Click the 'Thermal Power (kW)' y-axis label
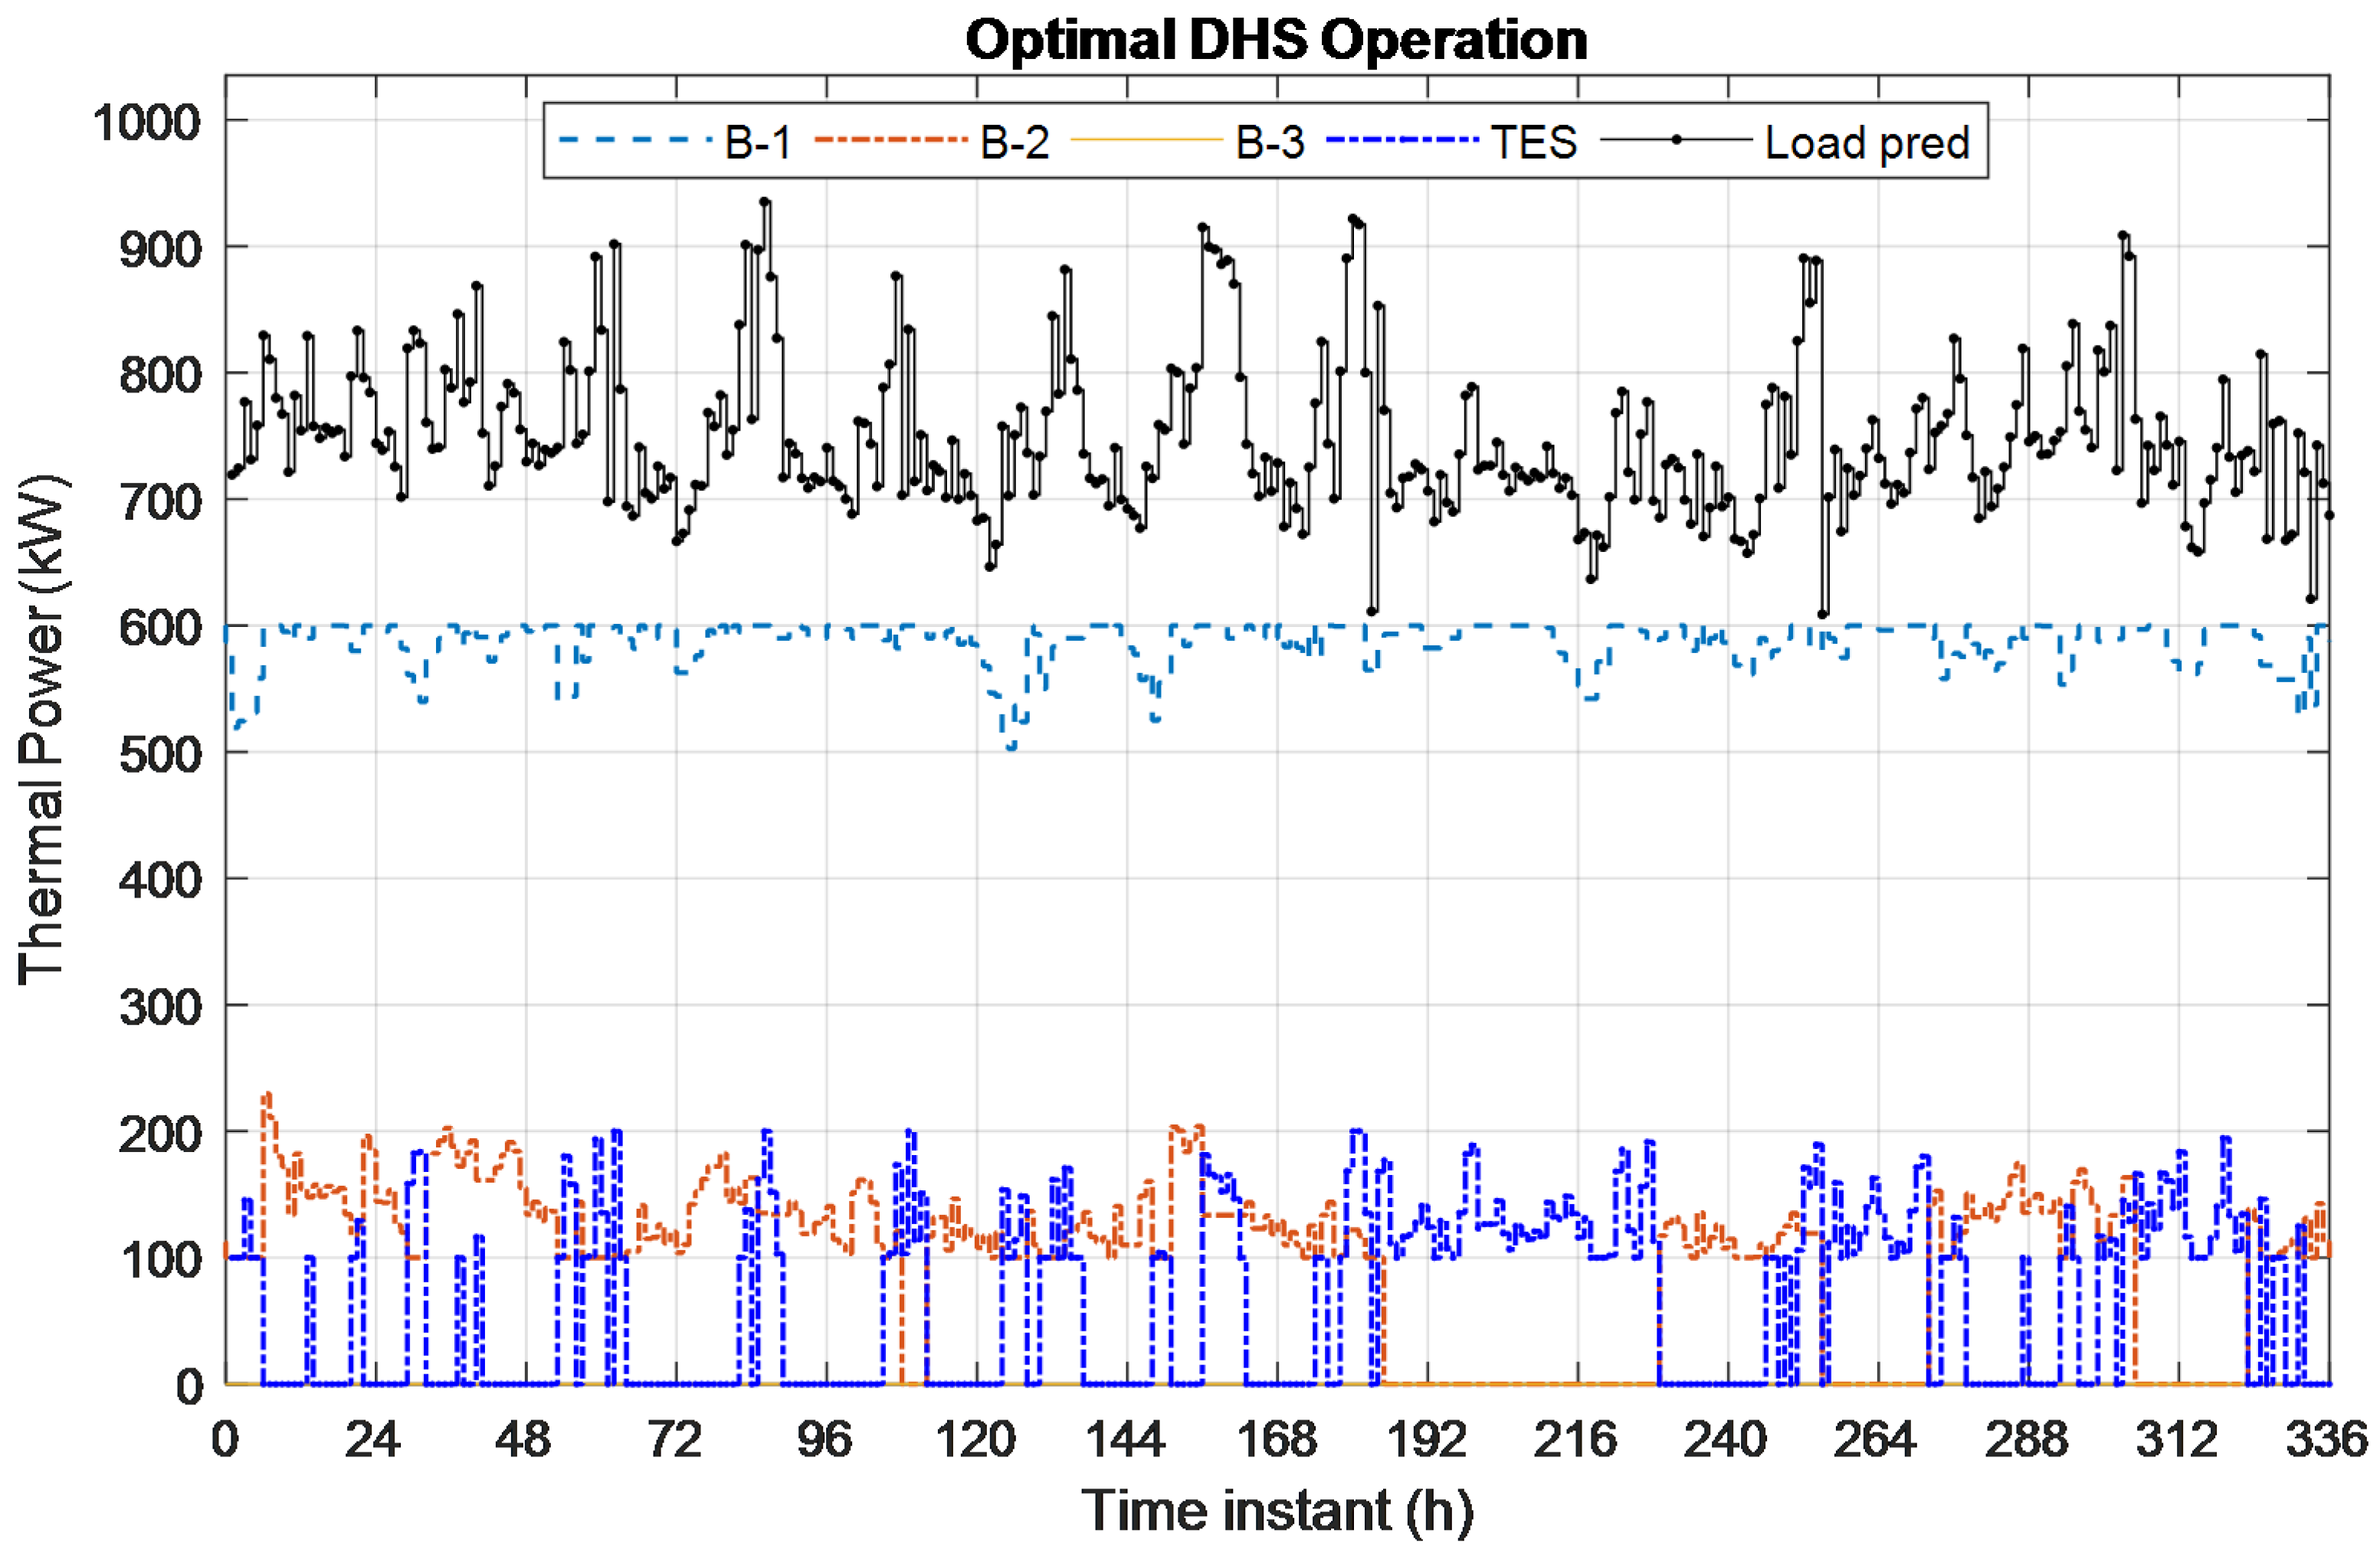2380x1556 pixels. click(x=42, y=730)
